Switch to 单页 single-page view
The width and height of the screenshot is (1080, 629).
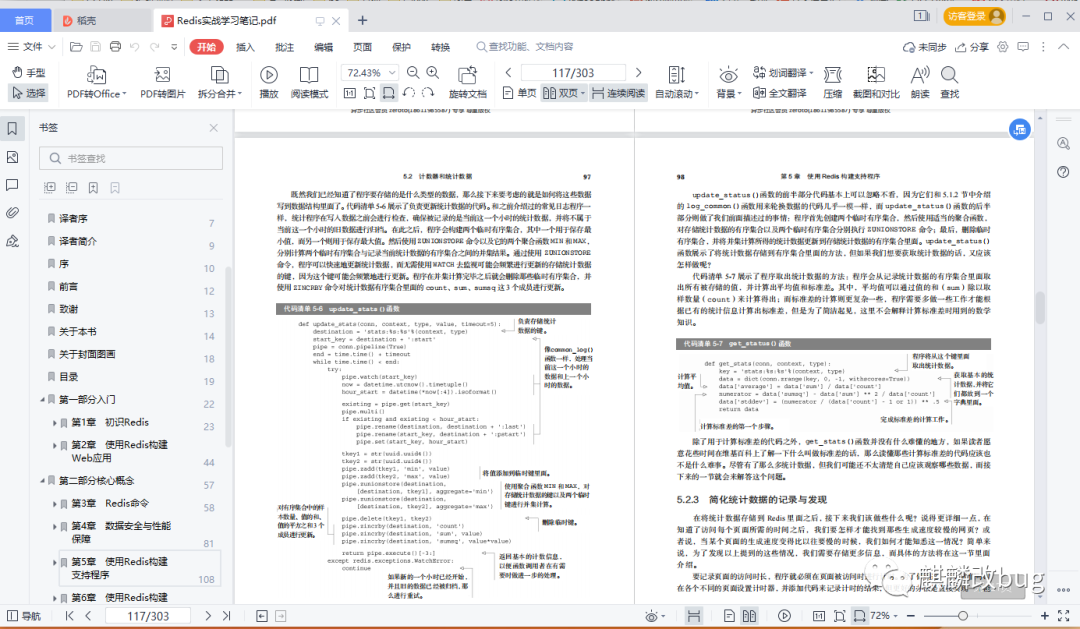[x=519, y=93]
